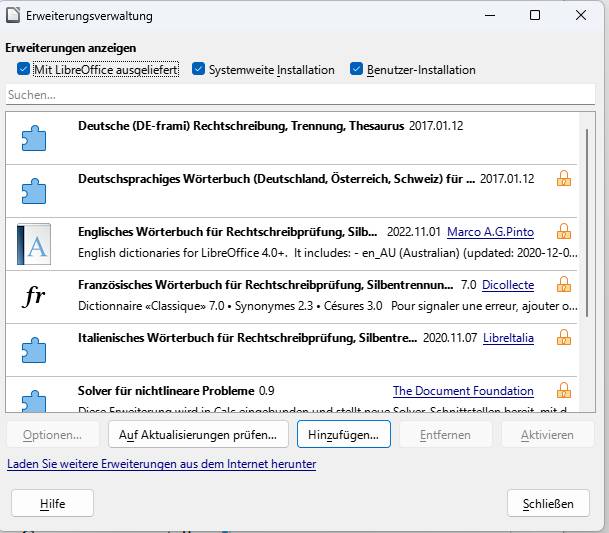Close the Erweiterungsverwaltung dialog with X
Image resolution: width=609 pixels, height=533 pixels.
[581, 15]
